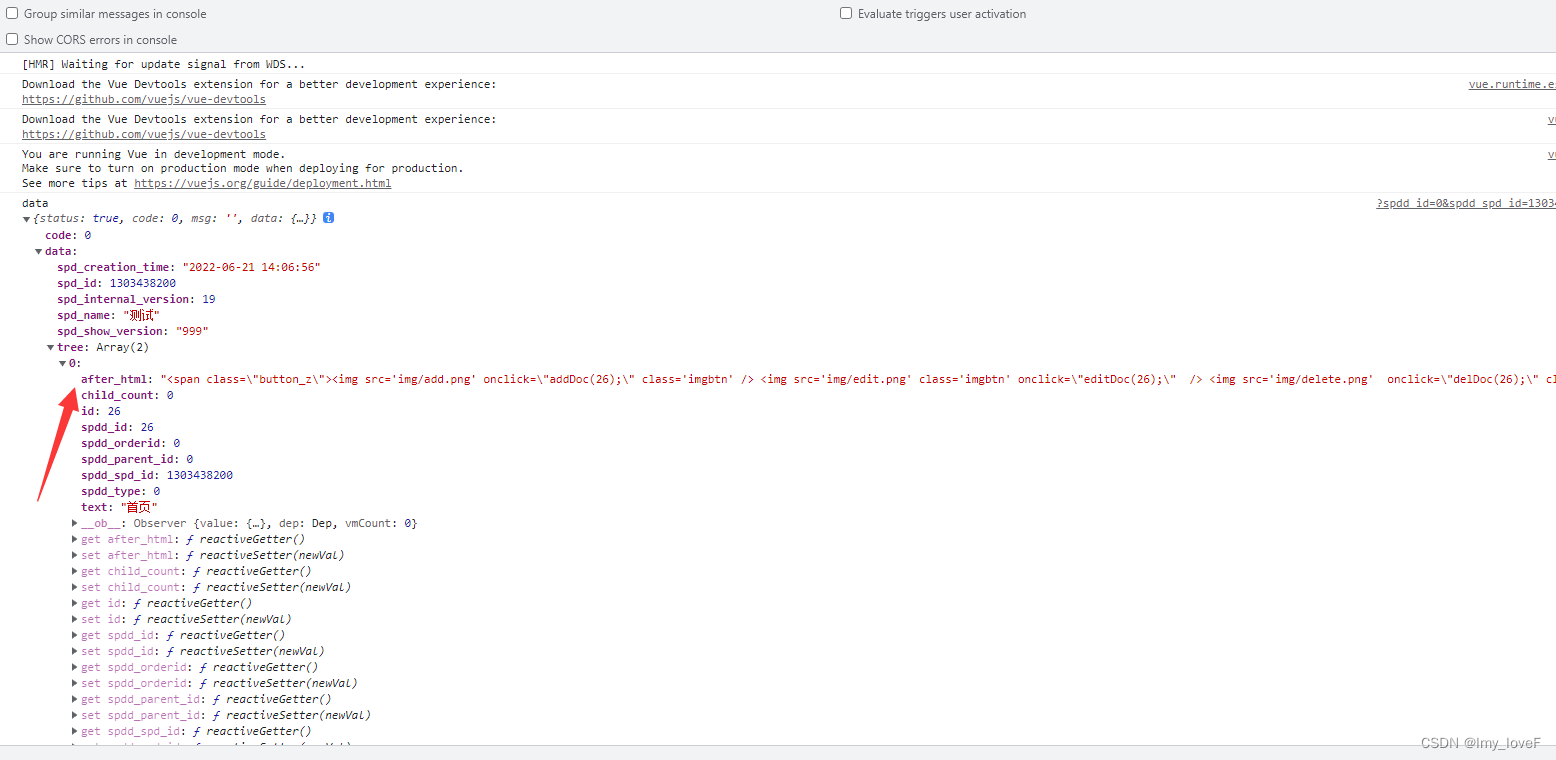Toggle Group similar messages in console checkbox

pyautogui.click(x=12, y=14)
